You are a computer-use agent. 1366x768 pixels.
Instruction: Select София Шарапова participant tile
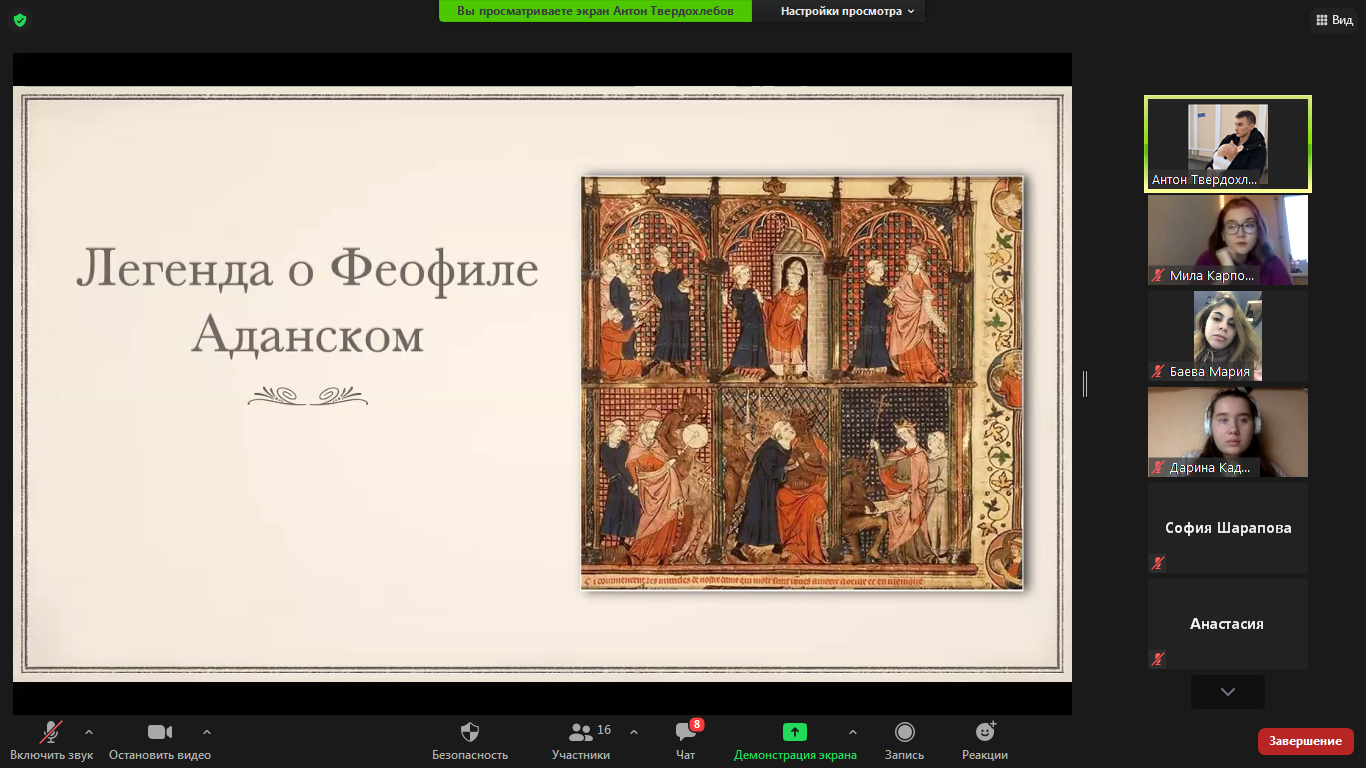[1228, 528]
